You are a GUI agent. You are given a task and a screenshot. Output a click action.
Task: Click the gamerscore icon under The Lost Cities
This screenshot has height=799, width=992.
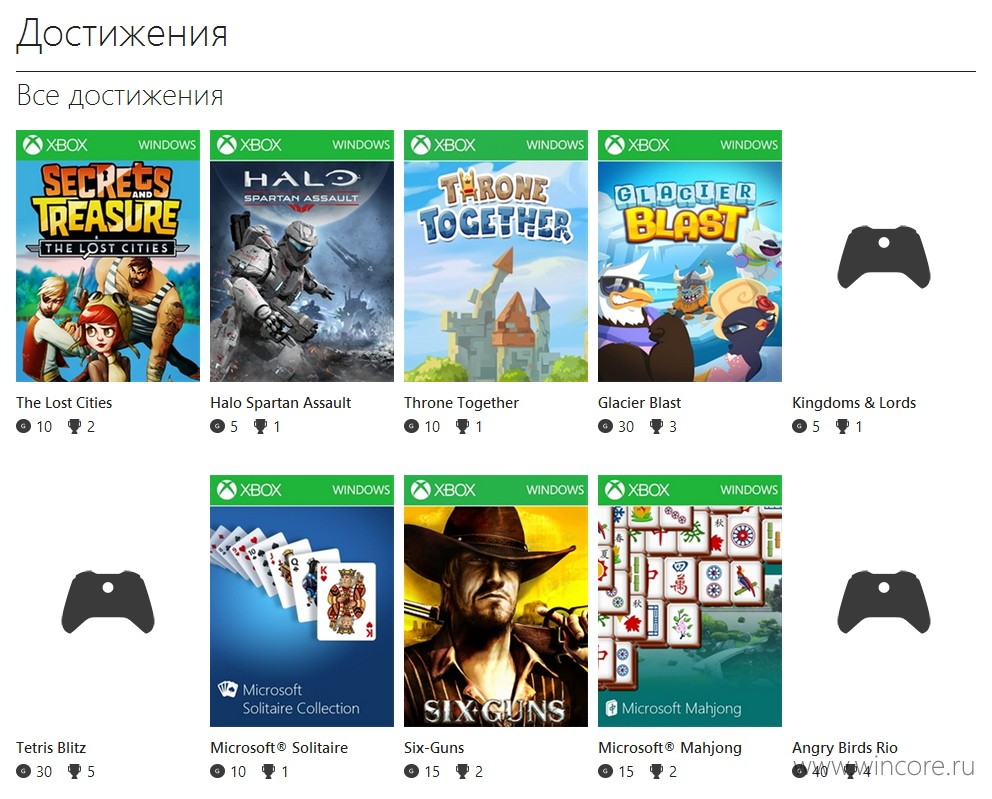(x=23, y=426)
